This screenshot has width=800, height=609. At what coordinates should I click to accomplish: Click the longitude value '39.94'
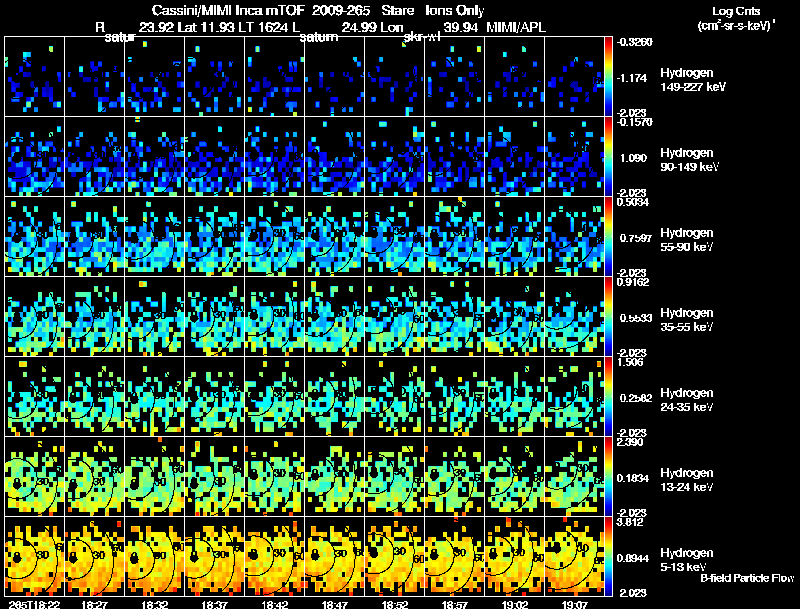[x=461, y=27]
